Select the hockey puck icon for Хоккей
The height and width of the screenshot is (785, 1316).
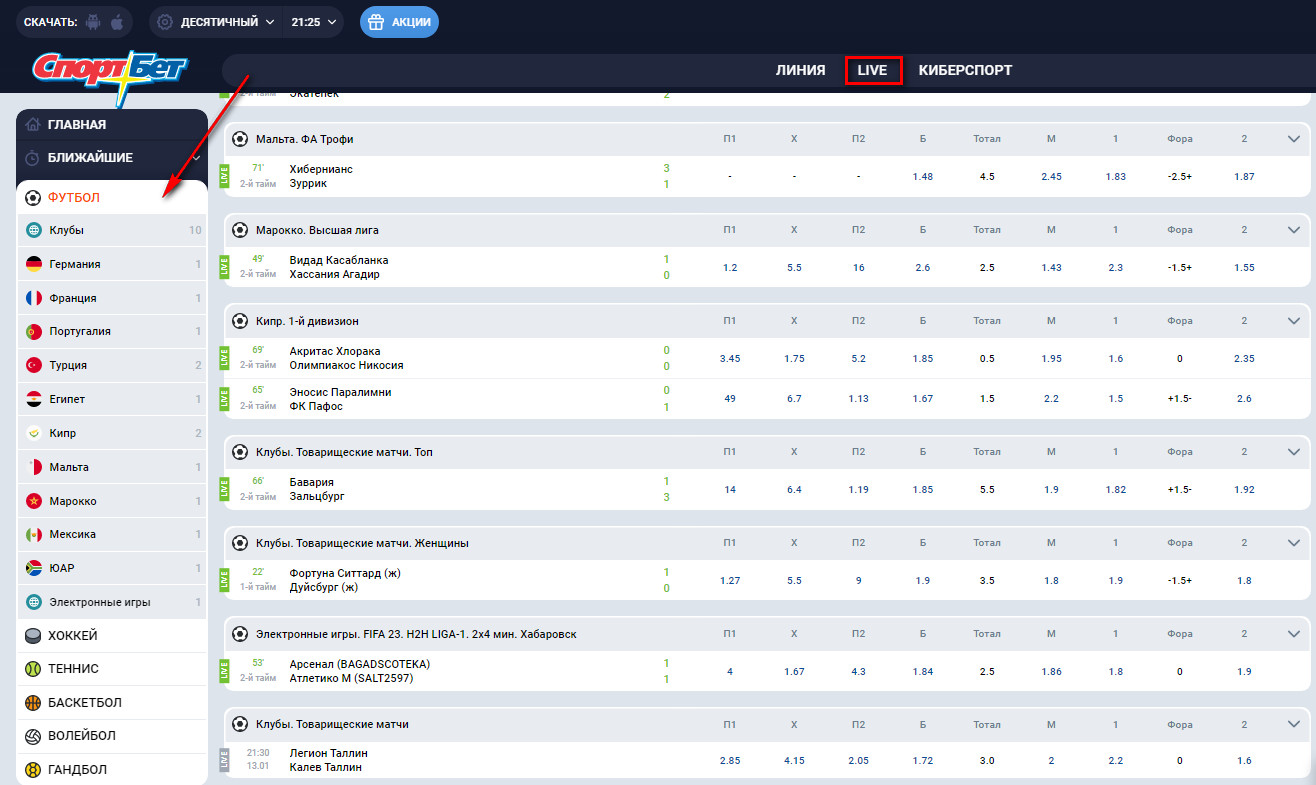click(33, 636)
